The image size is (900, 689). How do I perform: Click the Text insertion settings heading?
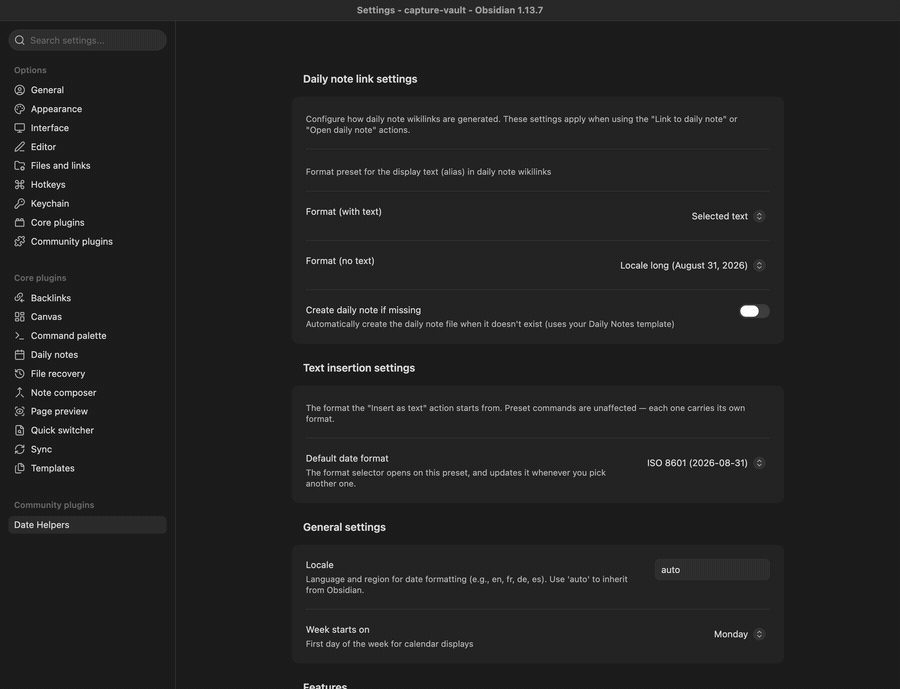tap(359, 368)
